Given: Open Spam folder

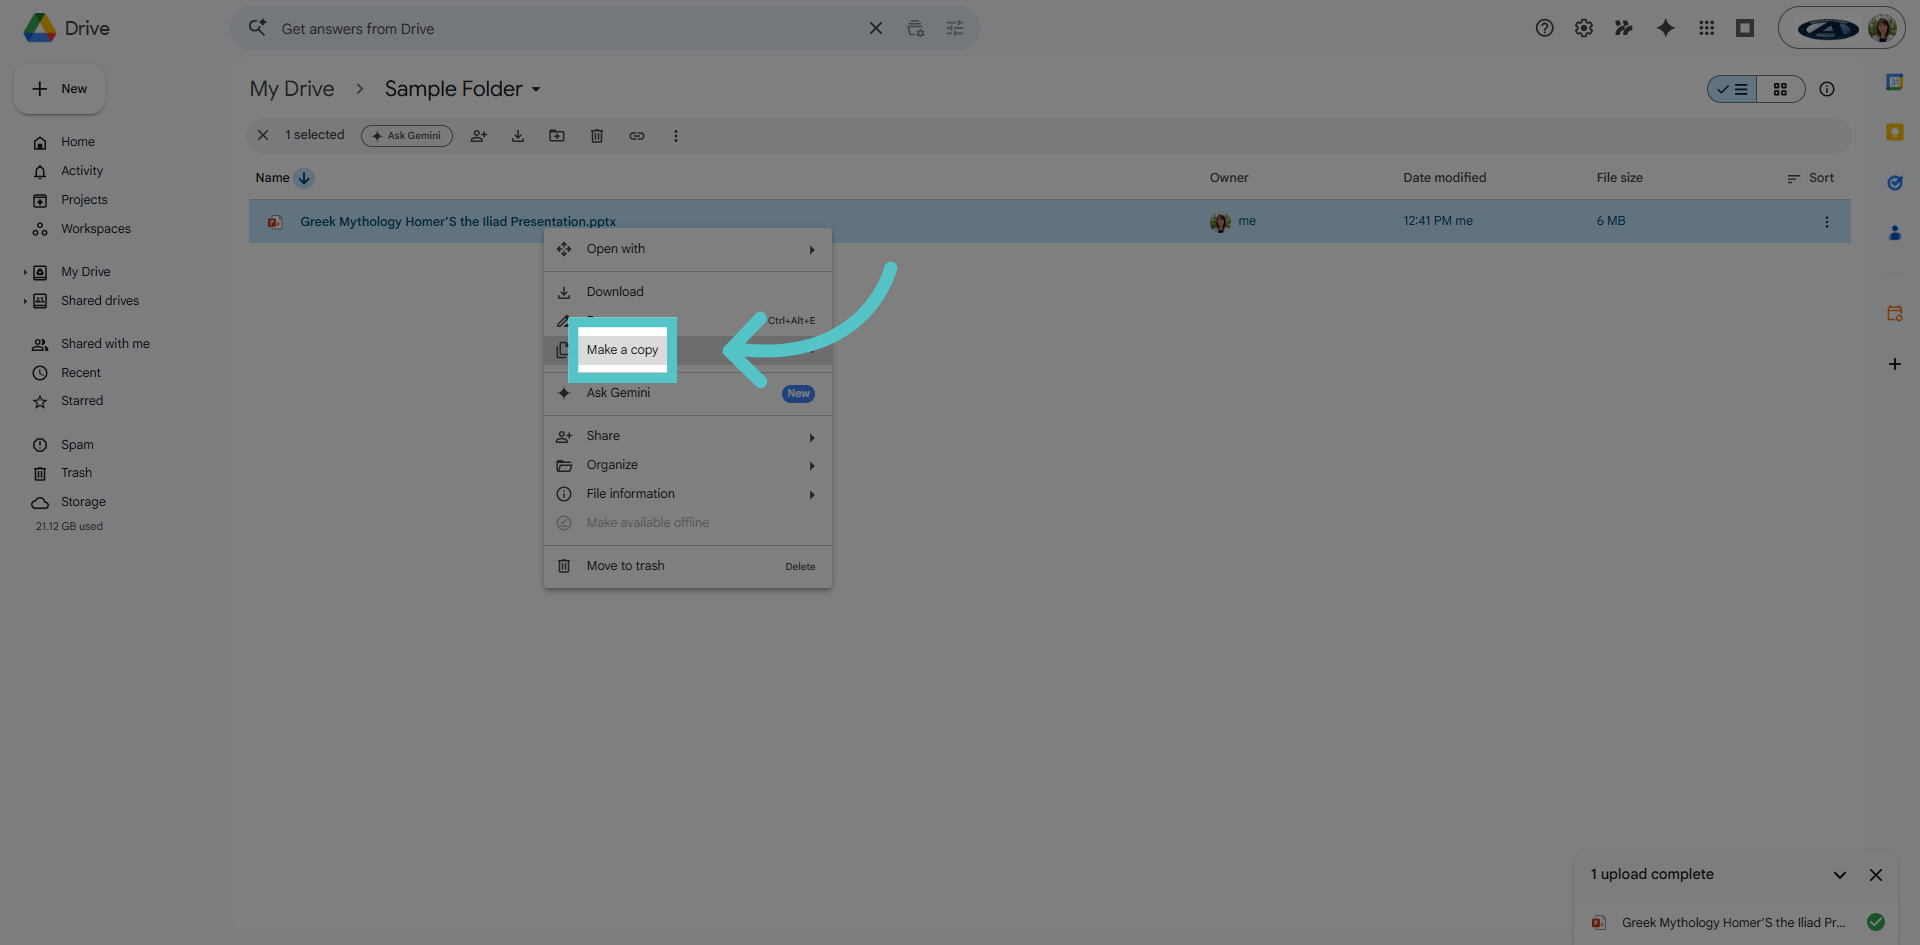Looking at the screenshot, I should (x=77, y=445).
